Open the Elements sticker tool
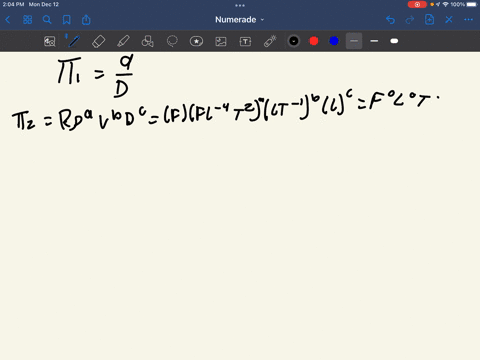Screen dimensions: 480x360 [196, 41]
